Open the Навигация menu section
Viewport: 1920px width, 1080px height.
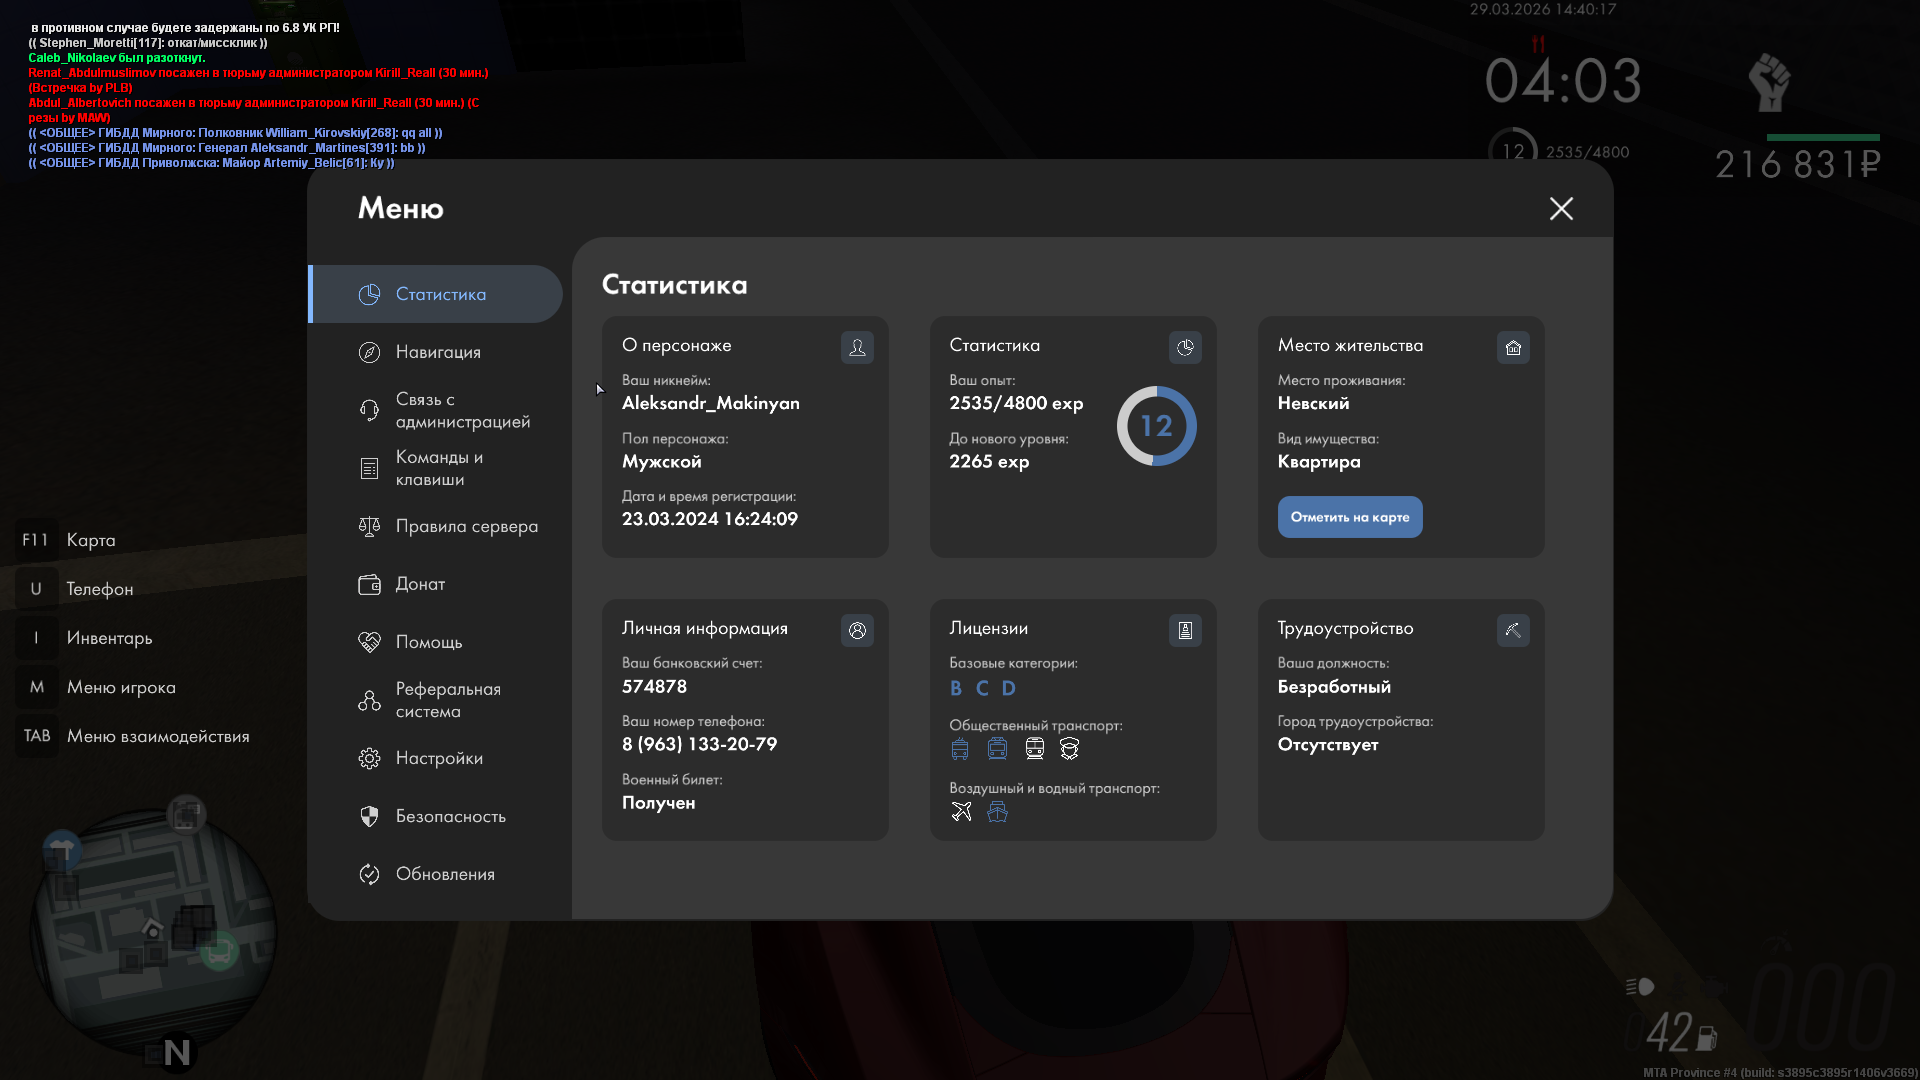(x=438, y=352)
